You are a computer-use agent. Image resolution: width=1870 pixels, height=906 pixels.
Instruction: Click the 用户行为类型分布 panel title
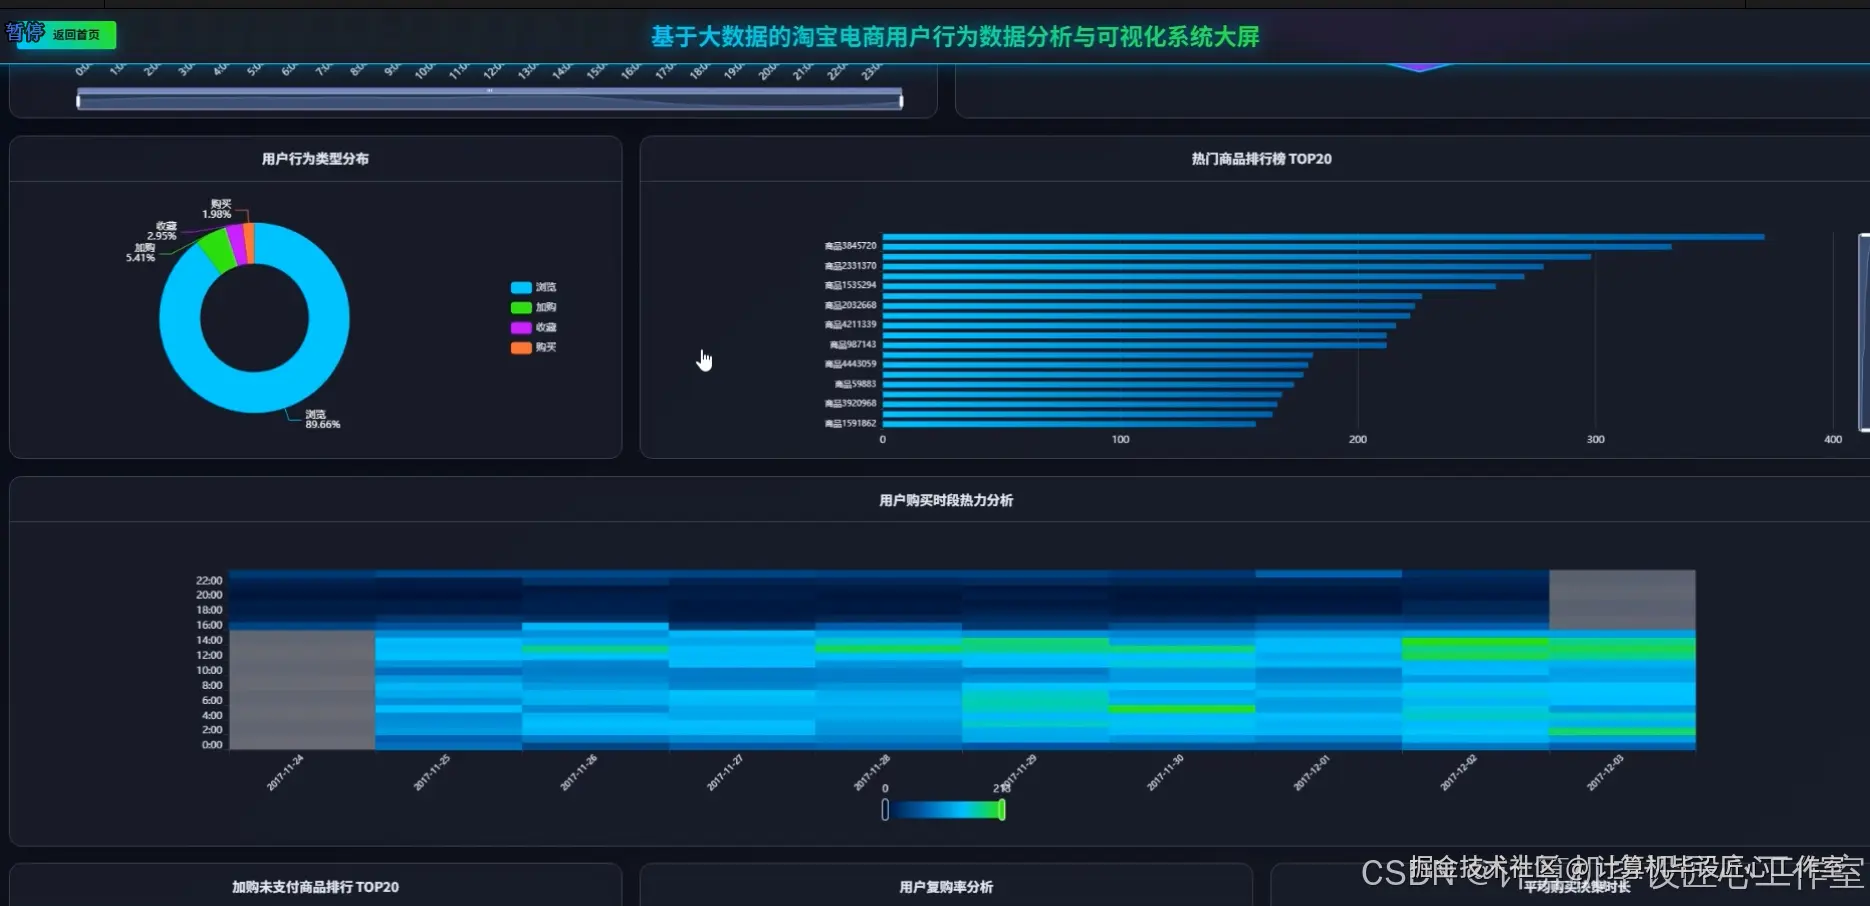point(315,159)
